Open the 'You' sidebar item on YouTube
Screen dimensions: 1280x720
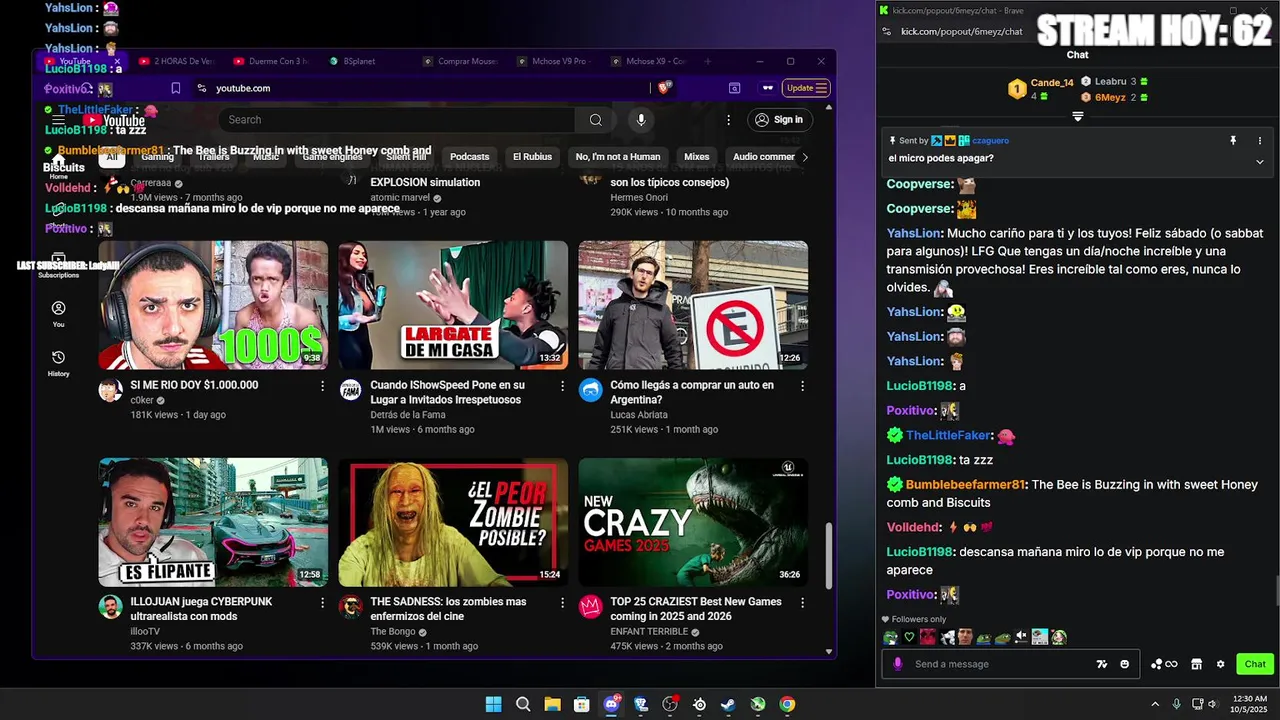point(59,314)
